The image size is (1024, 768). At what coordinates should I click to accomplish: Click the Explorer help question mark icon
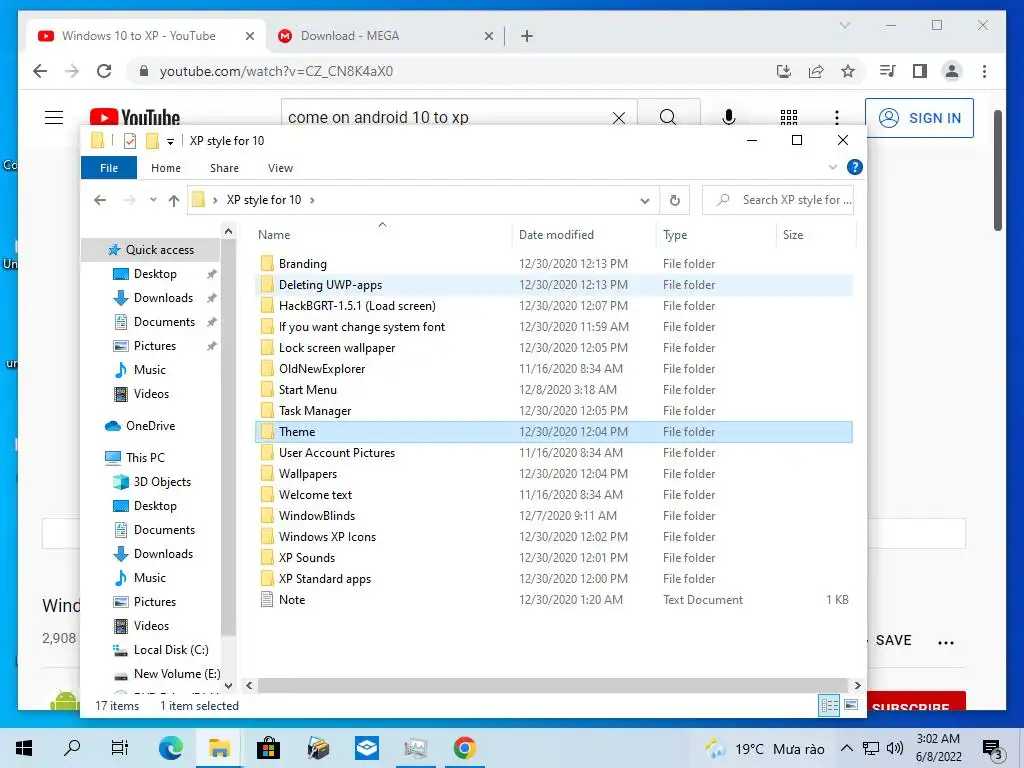pos(854,167)
